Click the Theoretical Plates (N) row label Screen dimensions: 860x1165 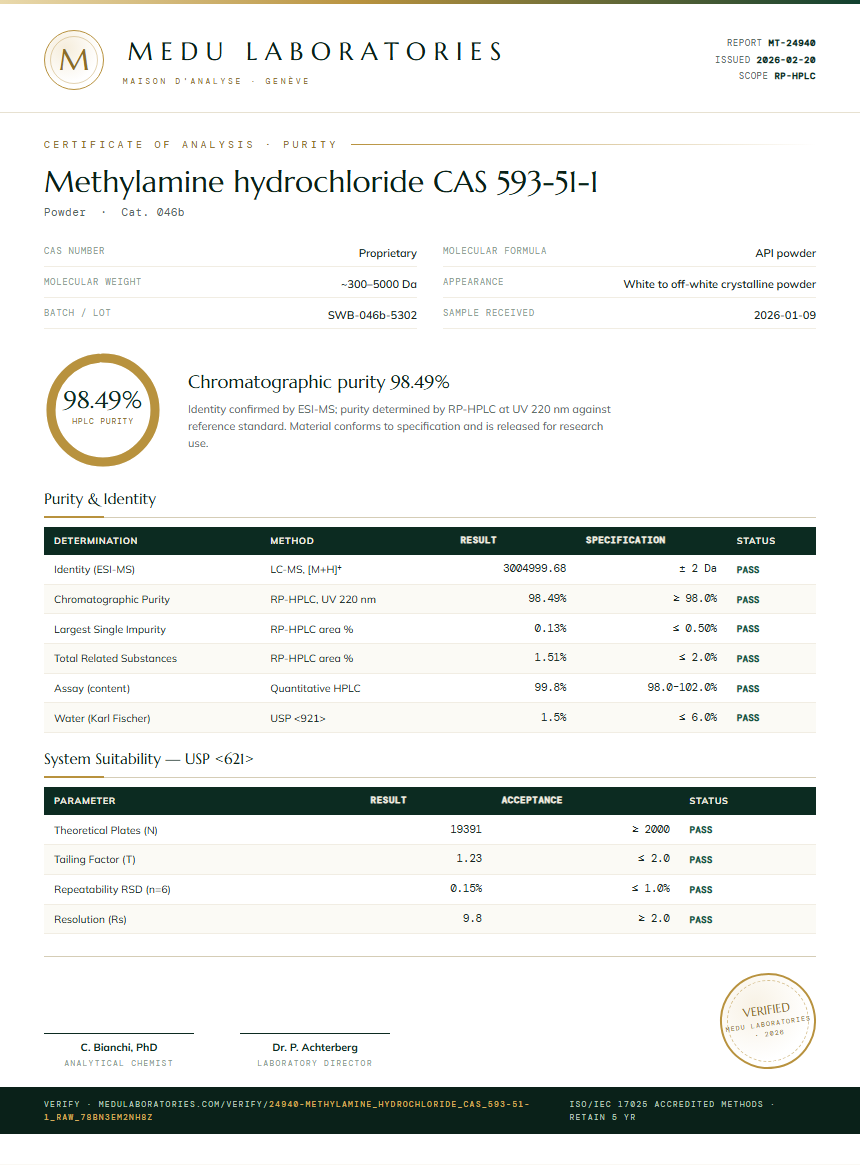106,831
